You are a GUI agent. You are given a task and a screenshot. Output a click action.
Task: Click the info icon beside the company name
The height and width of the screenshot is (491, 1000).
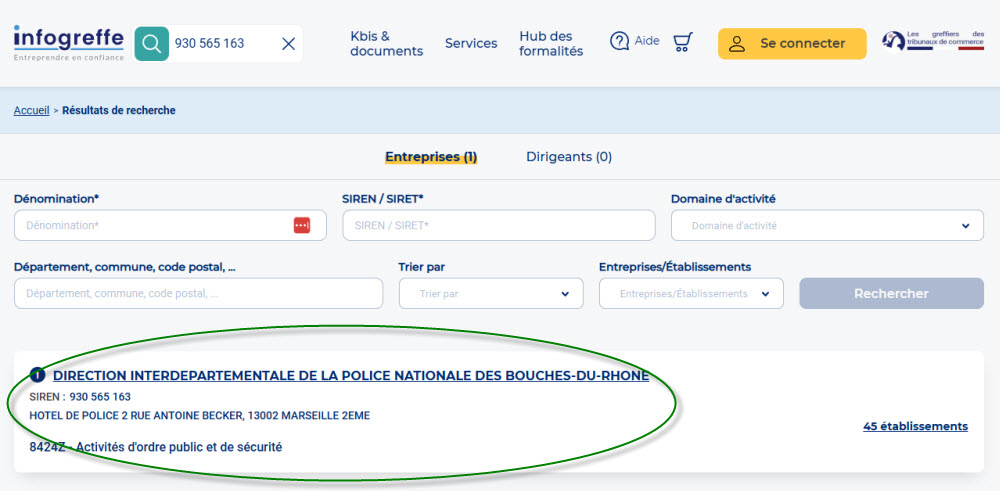tap(38, 375)
